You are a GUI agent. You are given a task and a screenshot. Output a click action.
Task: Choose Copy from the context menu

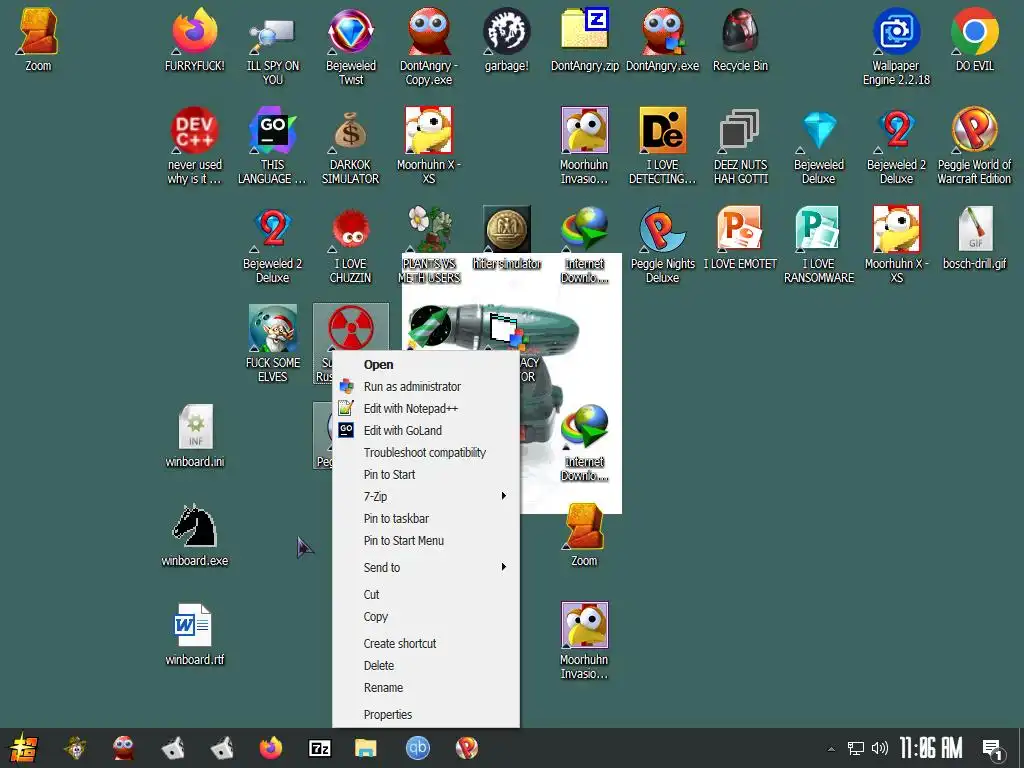[426, 616]
